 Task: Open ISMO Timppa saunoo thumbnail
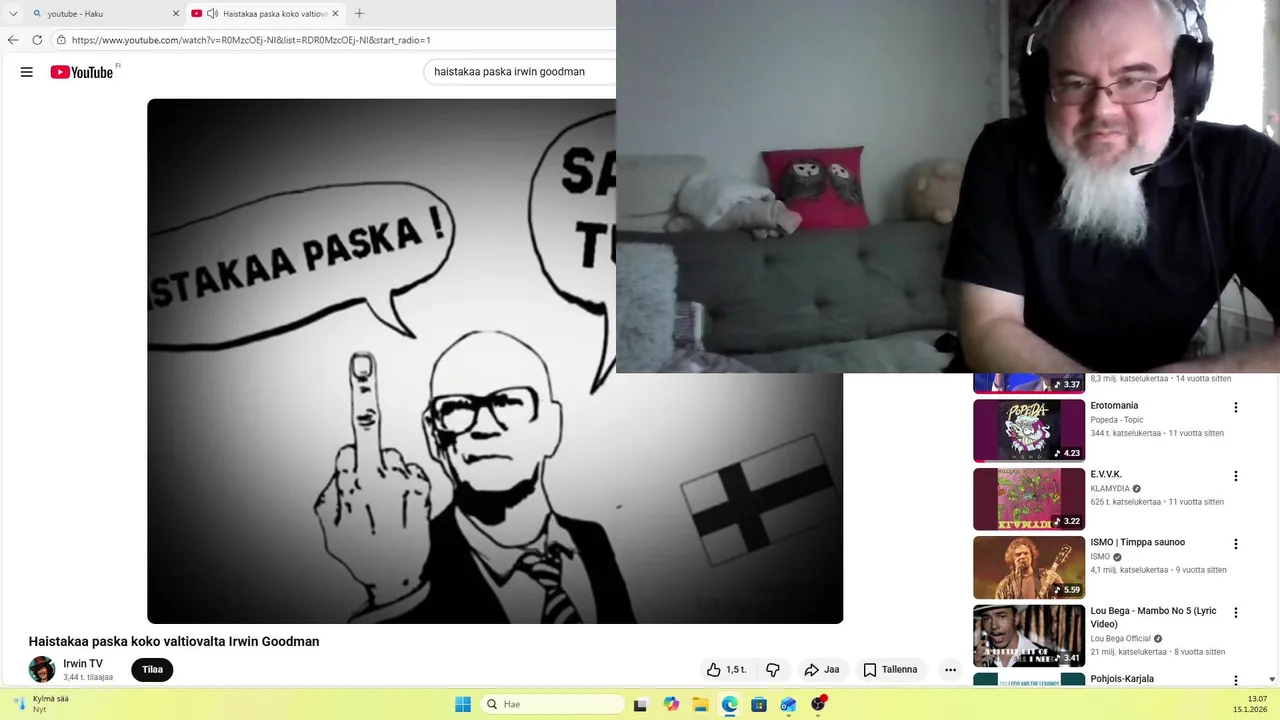click(x=1029, y=567)
